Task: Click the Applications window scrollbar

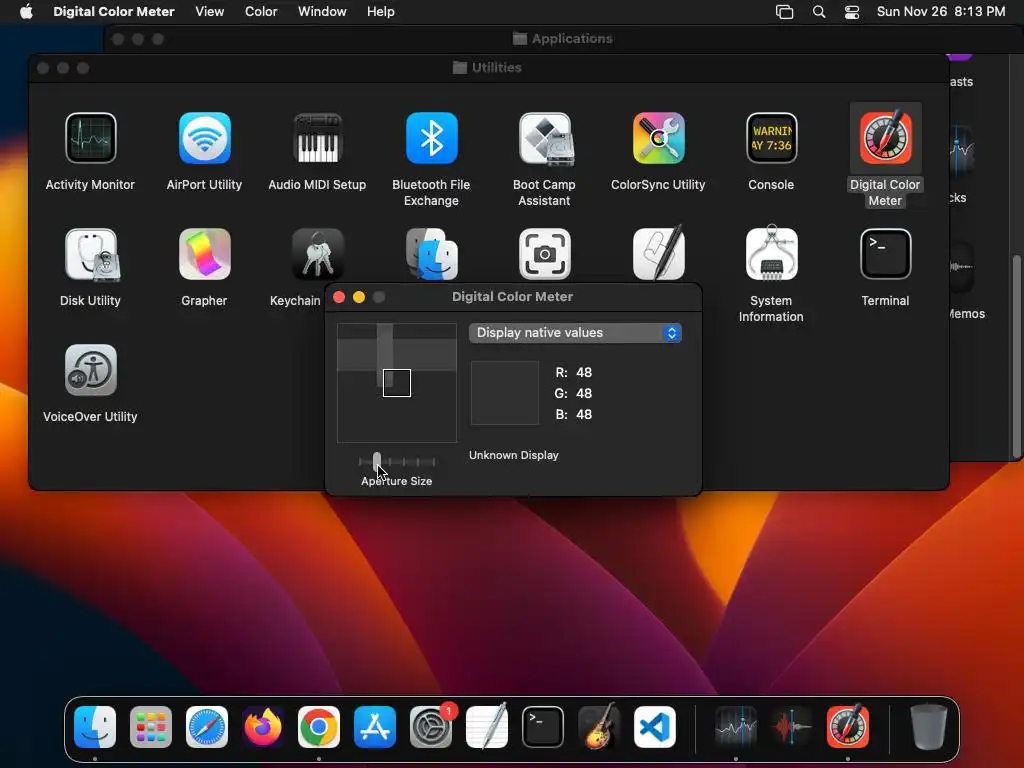Action: 1016,356
